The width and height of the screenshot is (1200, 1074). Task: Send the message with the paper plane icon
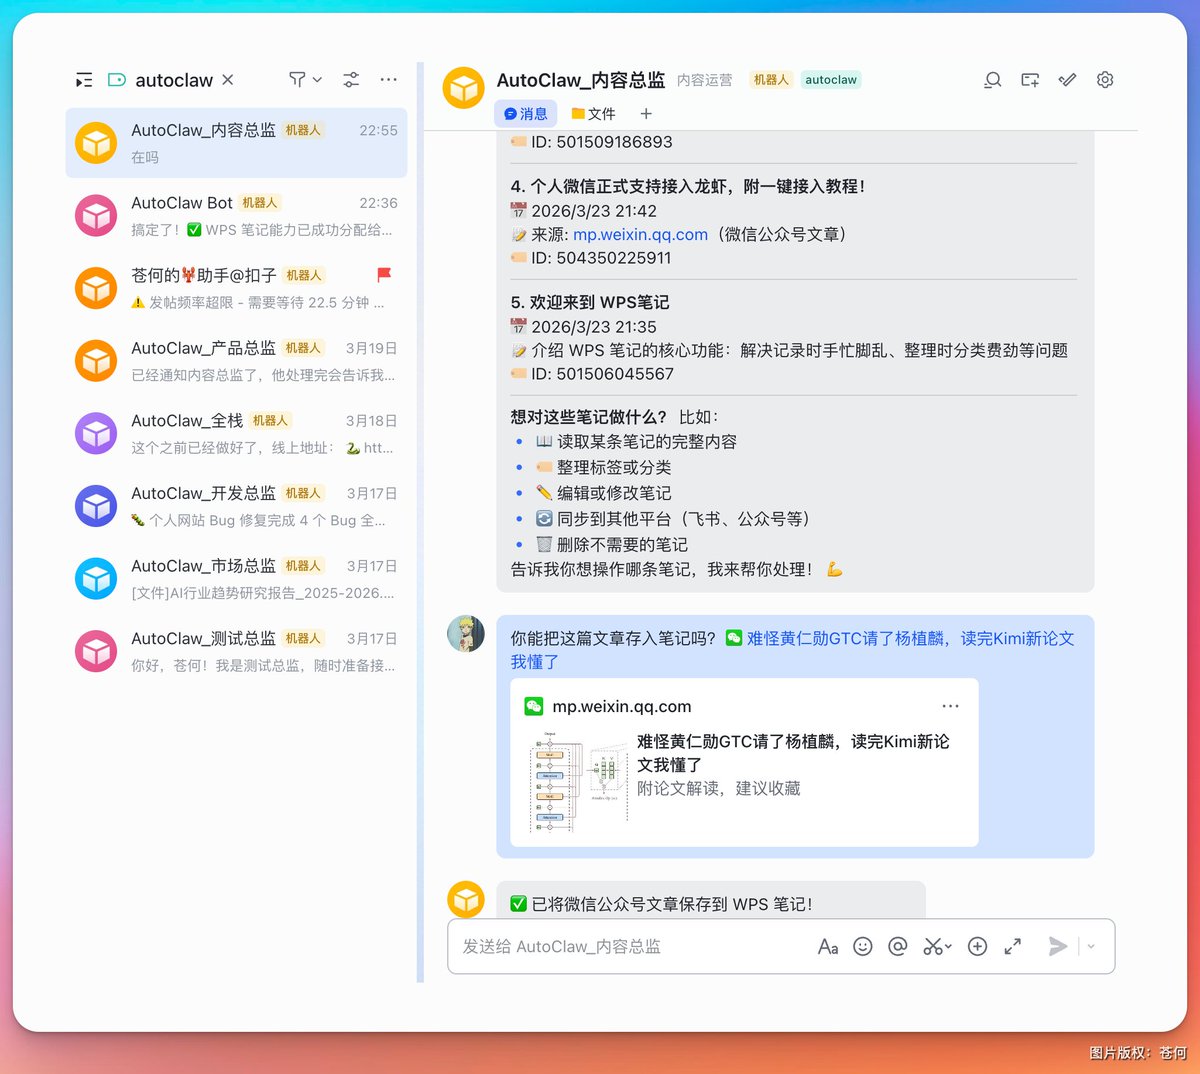pos(1058,946)
